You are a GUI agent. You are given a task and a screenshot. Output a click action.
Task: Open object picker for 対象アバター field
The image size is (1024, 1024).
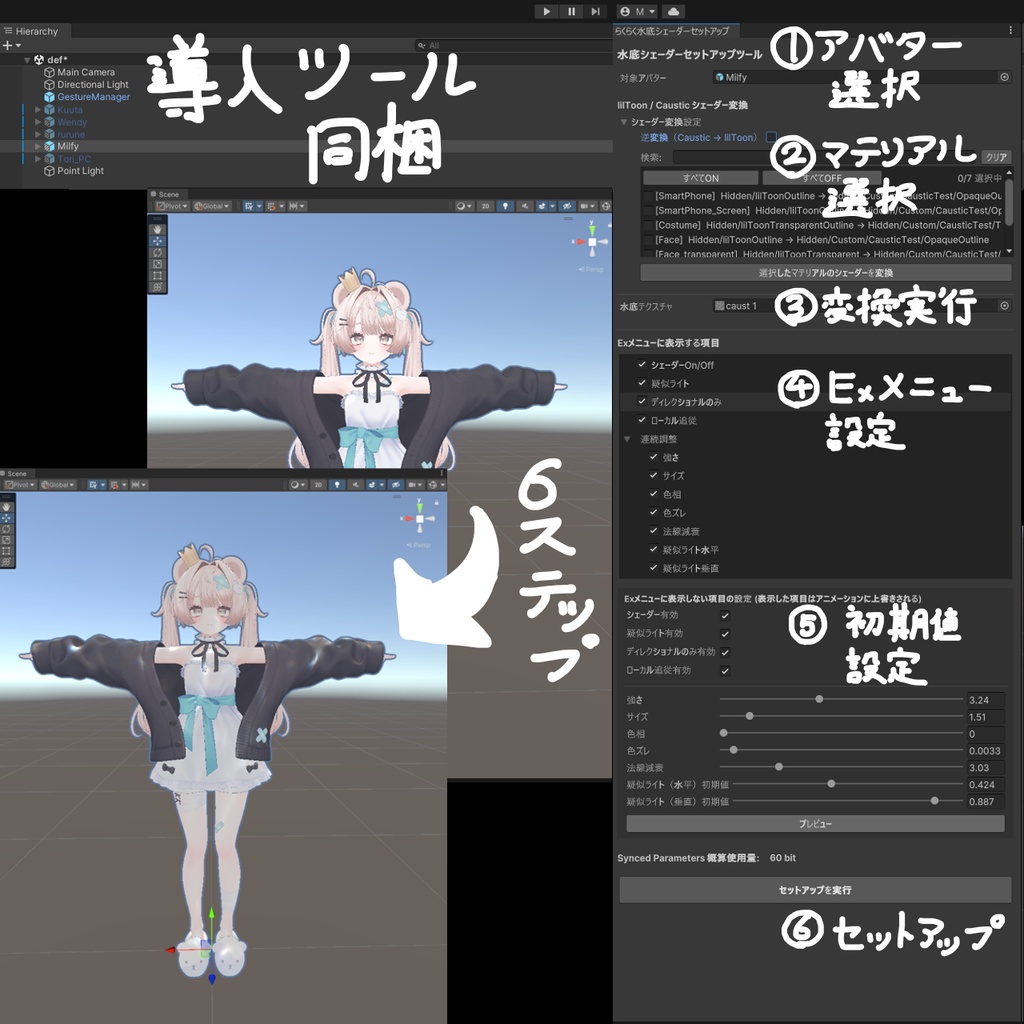(x=1004, y=77)
